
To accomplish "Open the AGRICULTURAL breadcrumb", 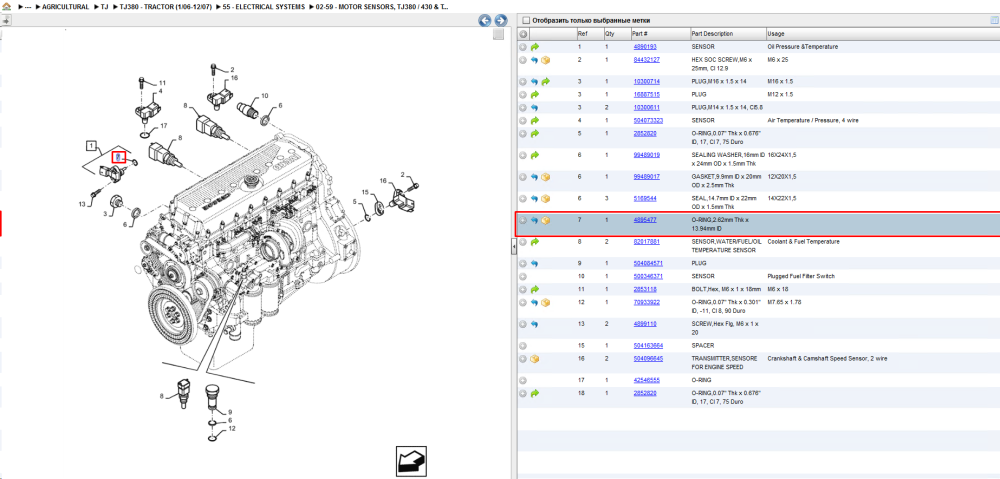I will point(65,7).
